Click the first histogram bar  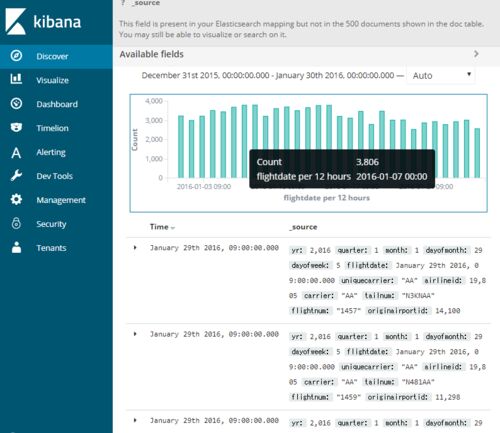(x=181, y=146)
